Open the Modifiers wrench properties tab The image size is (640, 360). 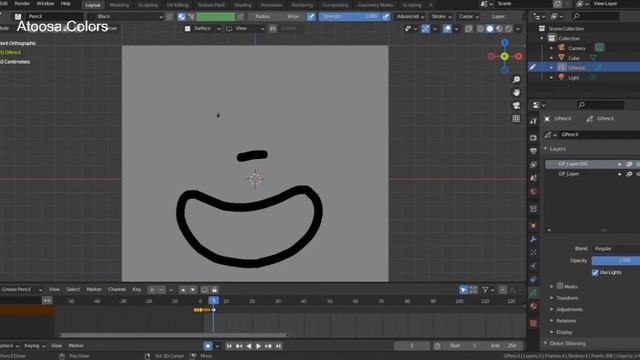click(x=533, y=239)
